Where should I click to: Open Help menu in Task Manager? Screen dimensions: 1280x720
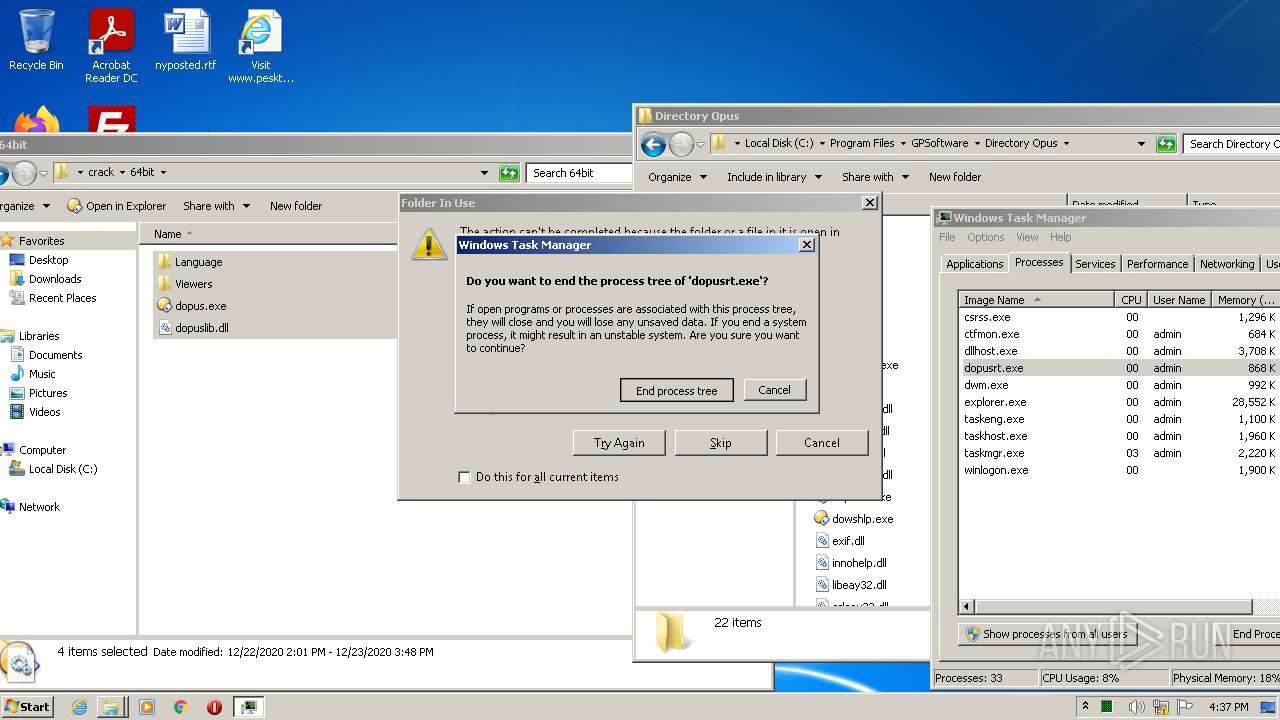coord(1060,237)
